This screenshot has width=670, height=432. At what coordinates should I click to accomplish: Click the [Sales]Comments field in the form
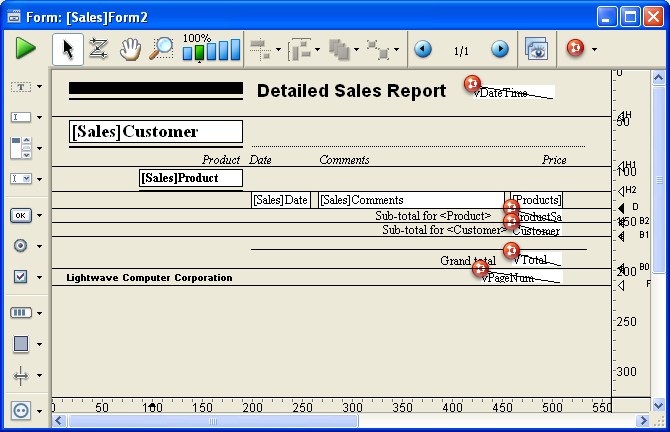coord(410,200)
